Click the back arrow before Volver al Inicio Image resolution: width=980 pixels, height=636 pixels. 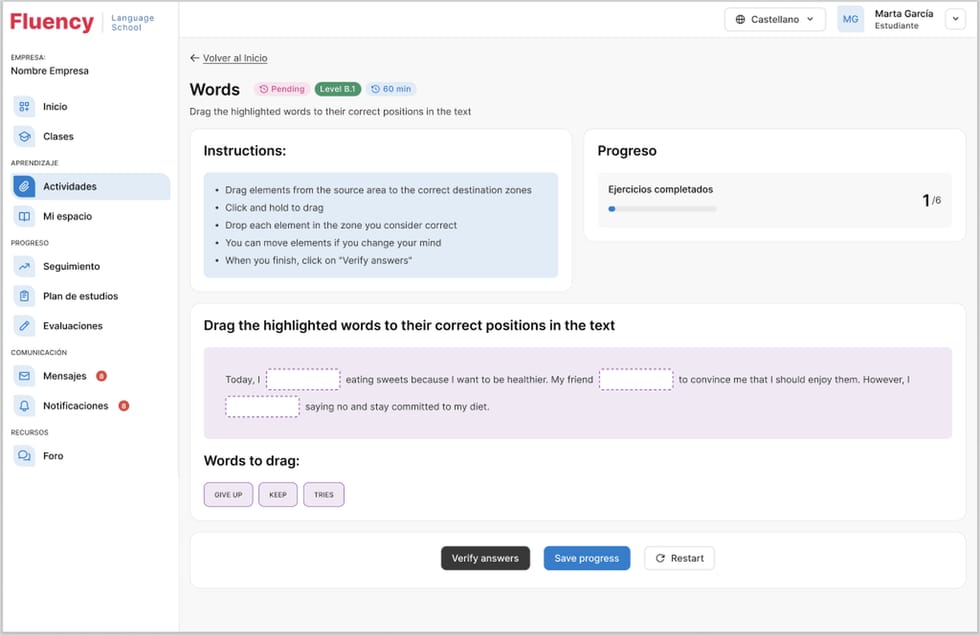194,58
